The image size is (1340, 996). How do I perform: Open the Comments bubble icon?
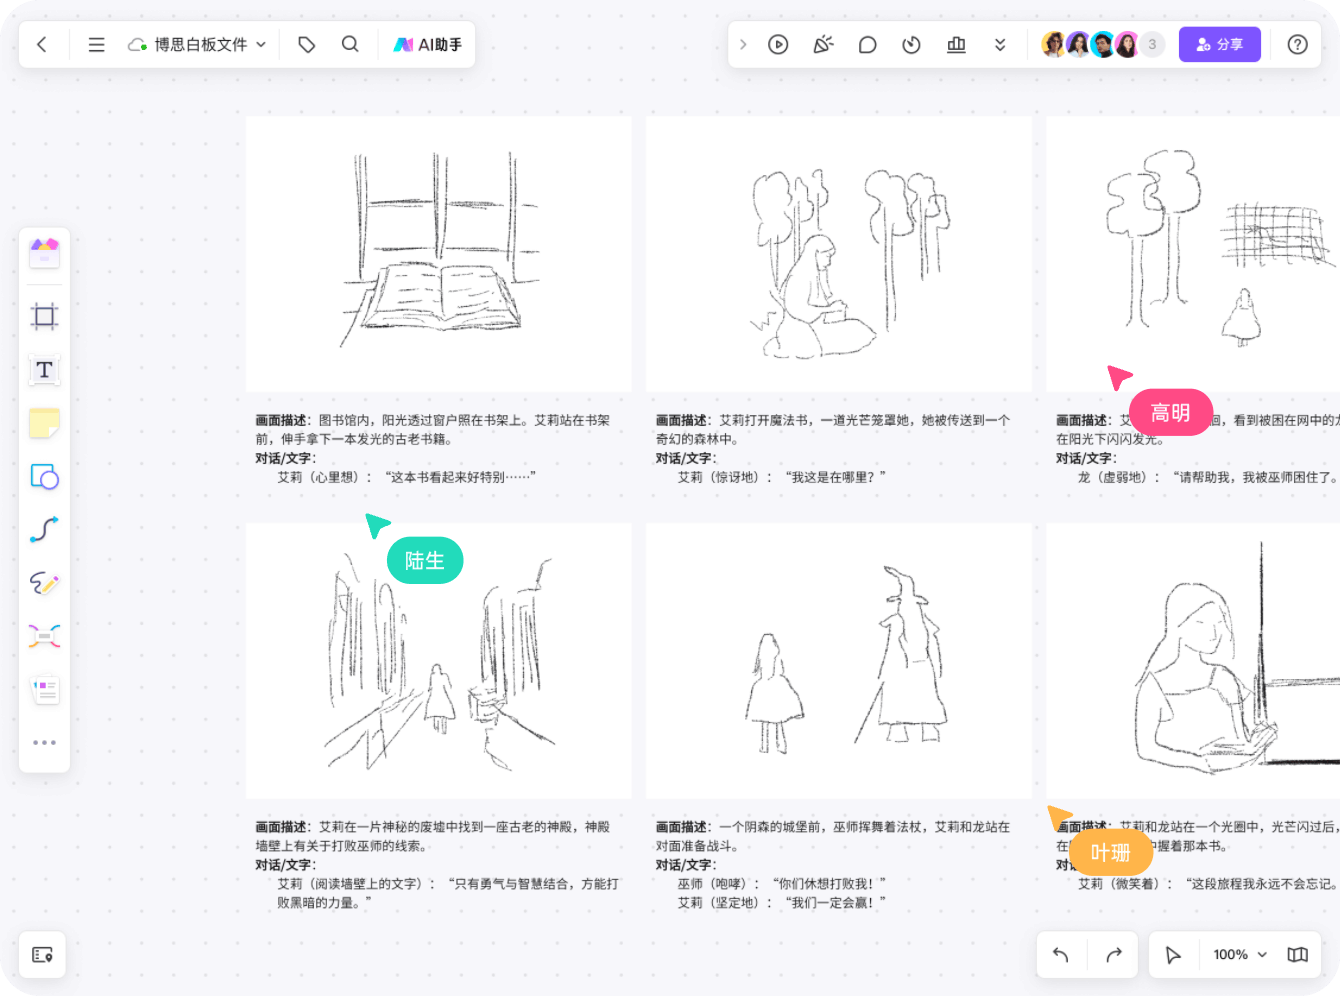coord(867,44)
